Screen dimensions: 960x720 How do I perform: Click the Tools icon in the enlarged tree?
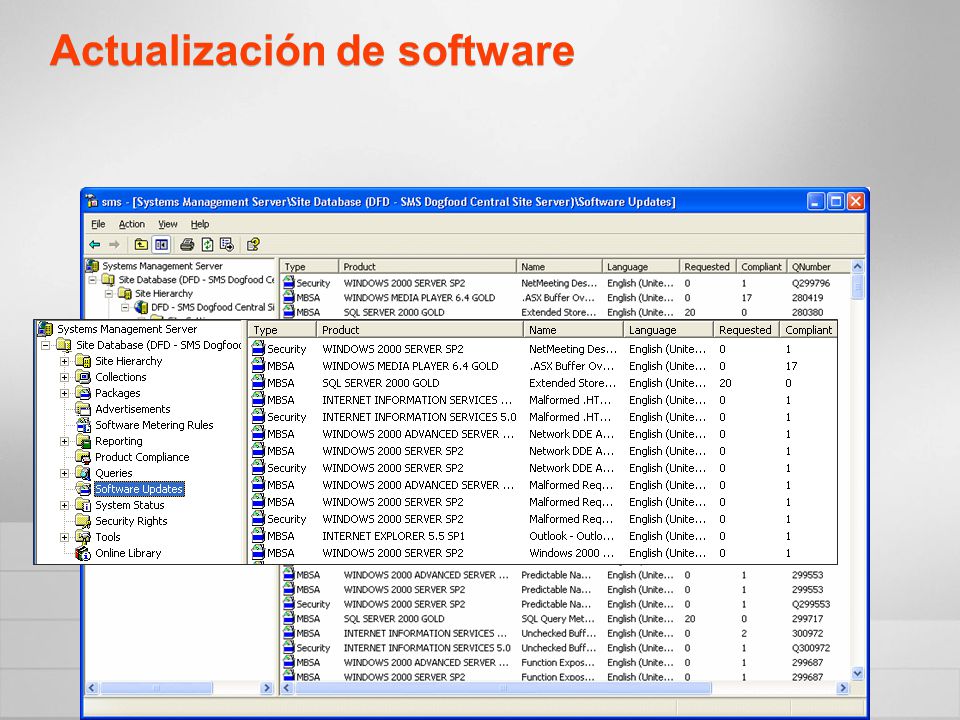tap(83, 537)
